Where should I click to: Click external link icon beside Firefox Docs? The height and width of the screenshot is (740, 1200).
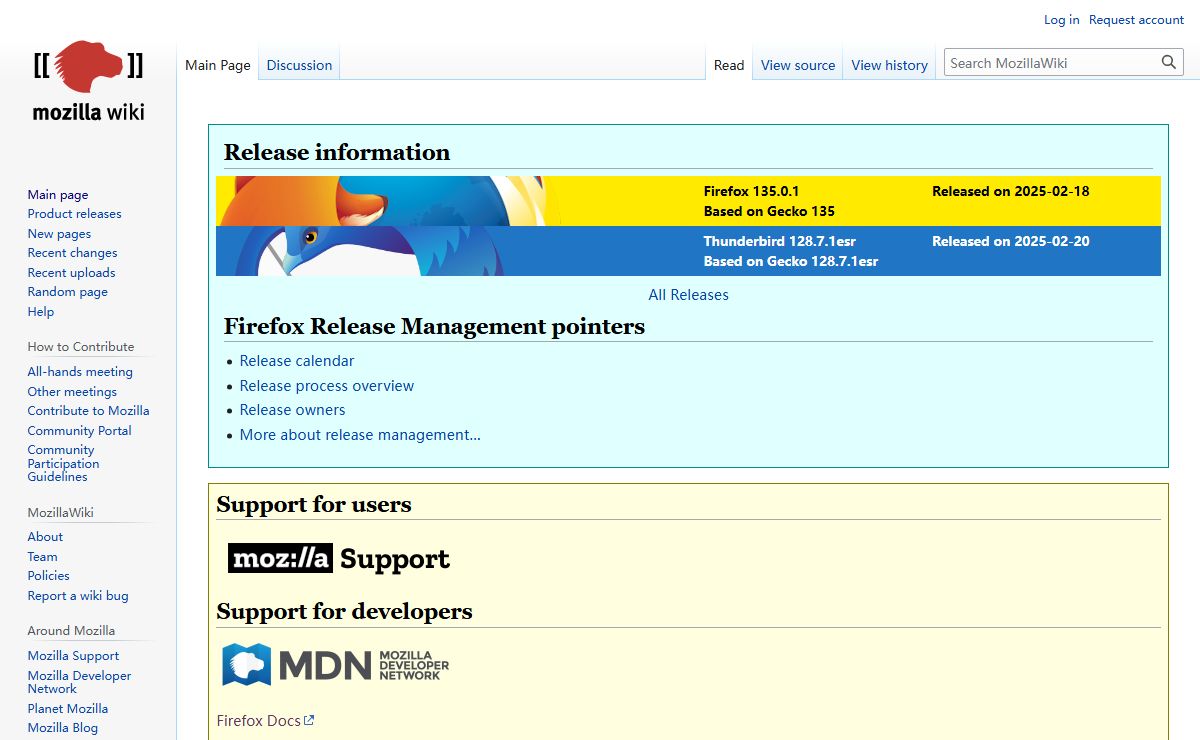(309, 720)
